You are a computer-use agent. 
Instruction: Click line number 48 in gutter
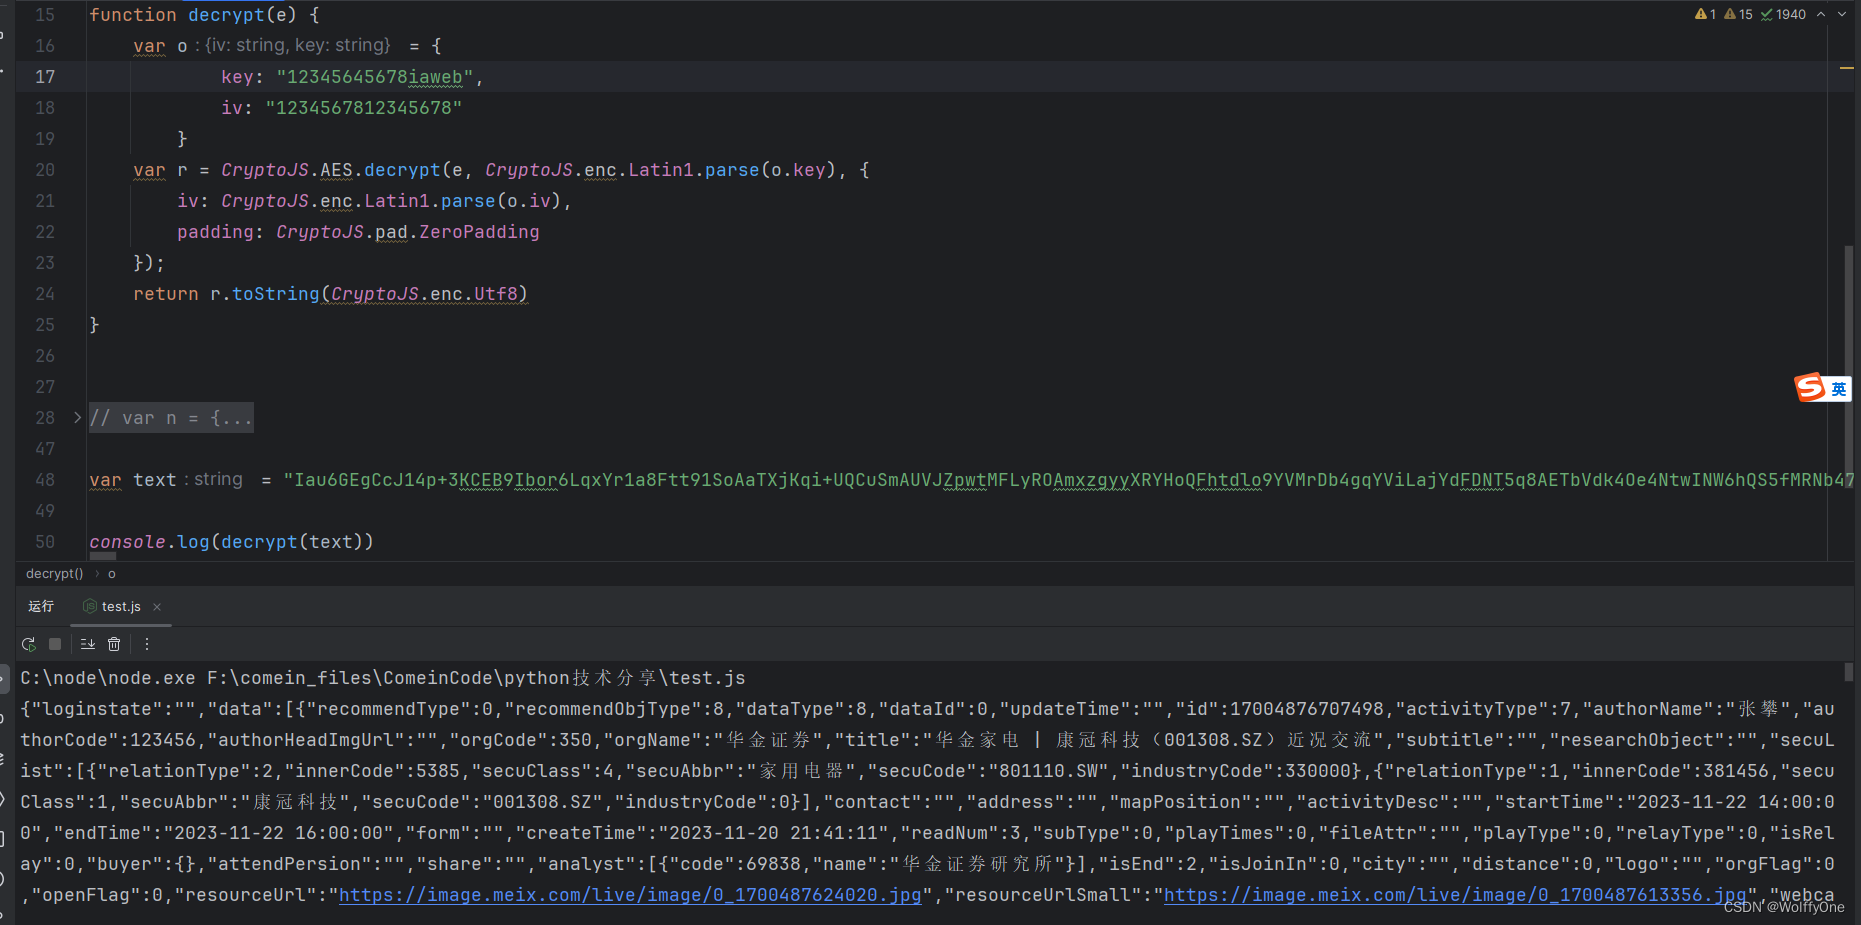click(x=45, y=480)
